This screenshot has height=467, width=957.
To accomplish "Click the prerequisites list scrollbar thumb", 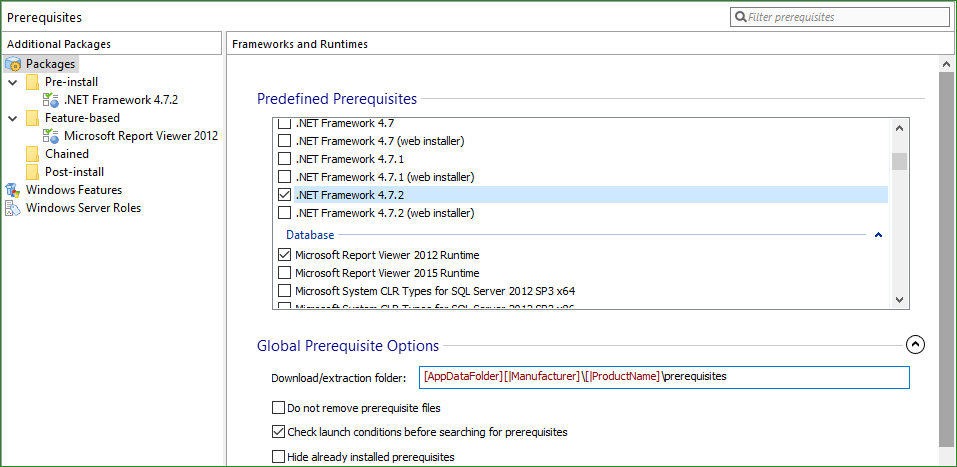I will click(899, 162).
